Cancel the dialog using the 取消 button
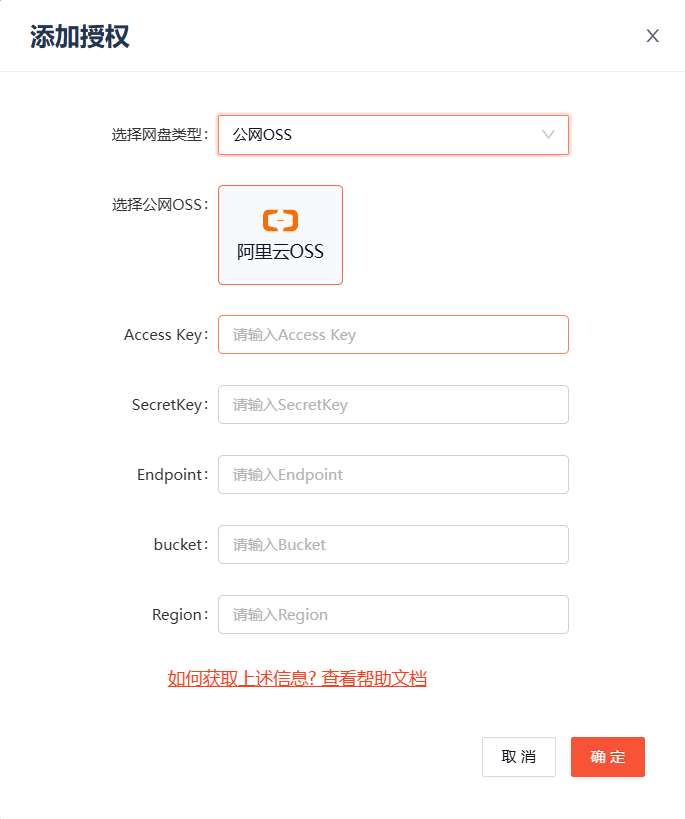 [x=518, y=757]
